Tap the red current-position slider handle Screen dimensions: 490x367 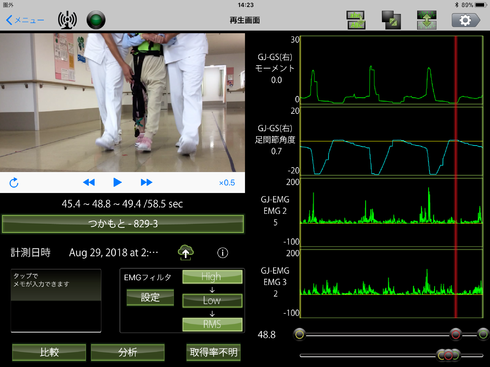coord(456,334)
